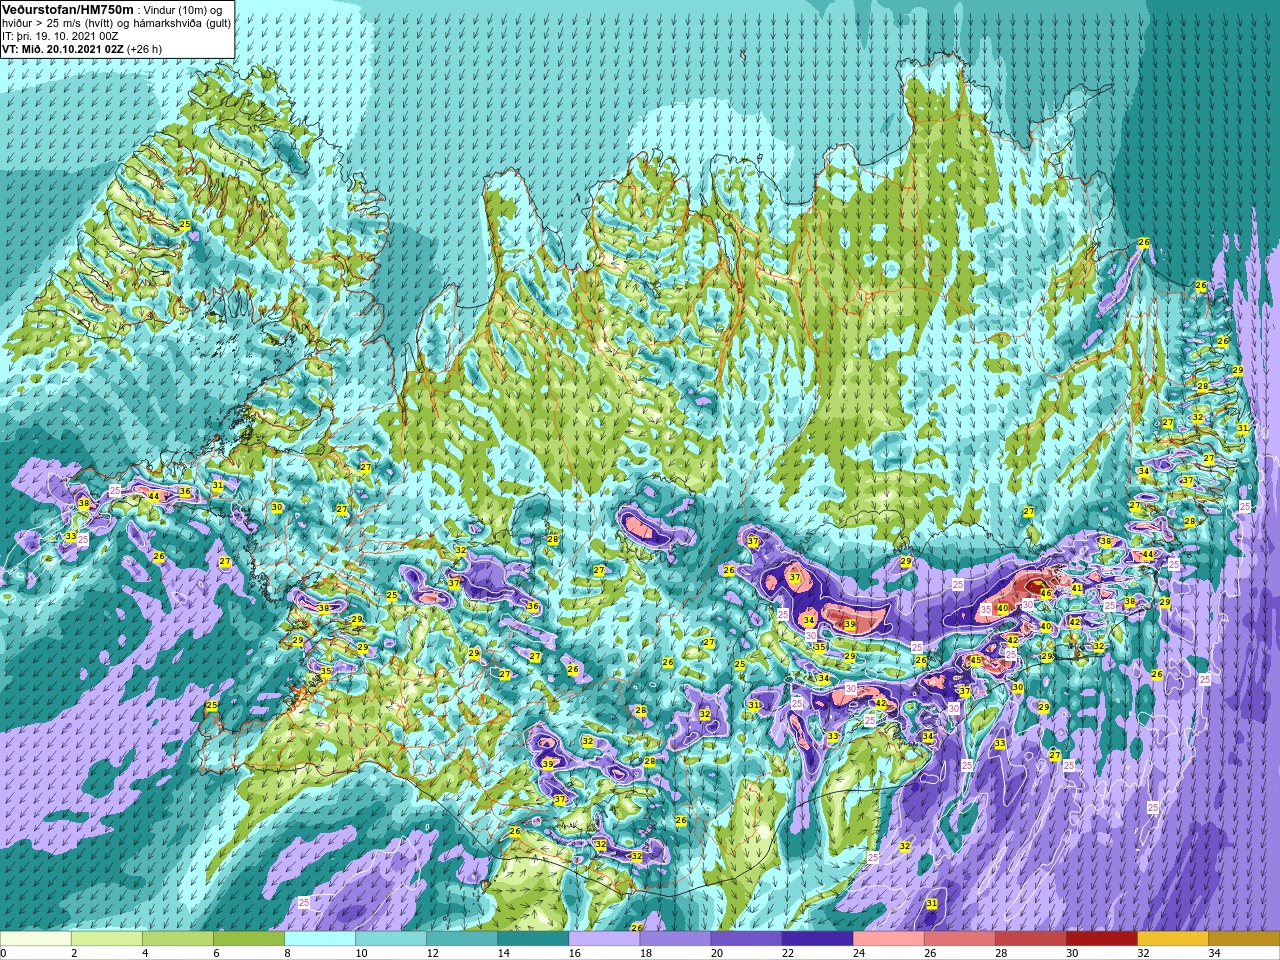Screen dimensions: 1280x960
Task: Click the 0 tick label on the legend scale
Action: (3, 953)
